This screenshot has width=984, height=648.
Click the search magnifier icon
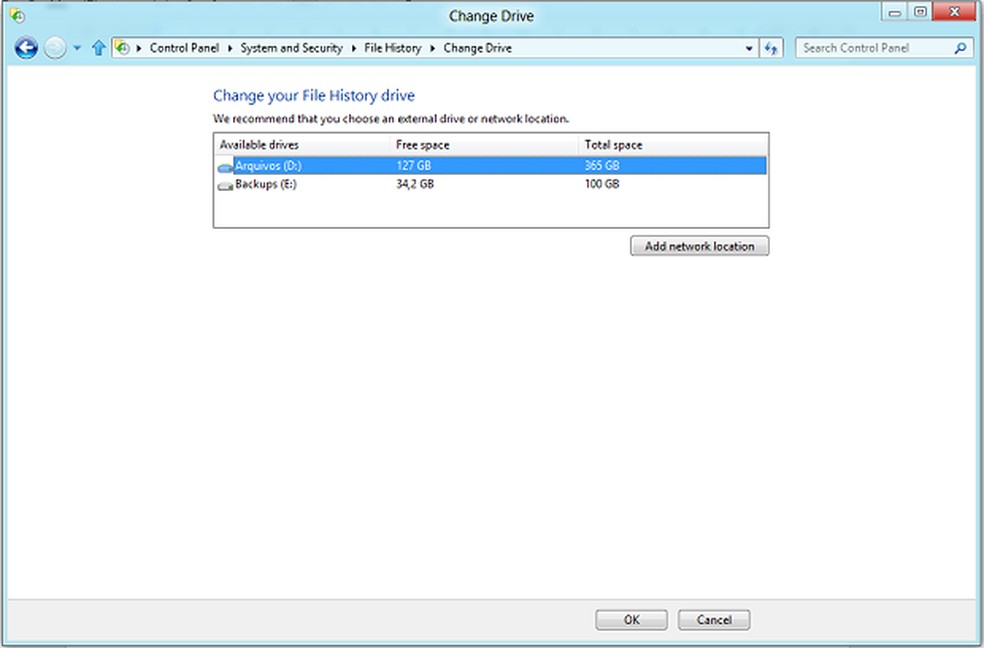click(960, 48)
